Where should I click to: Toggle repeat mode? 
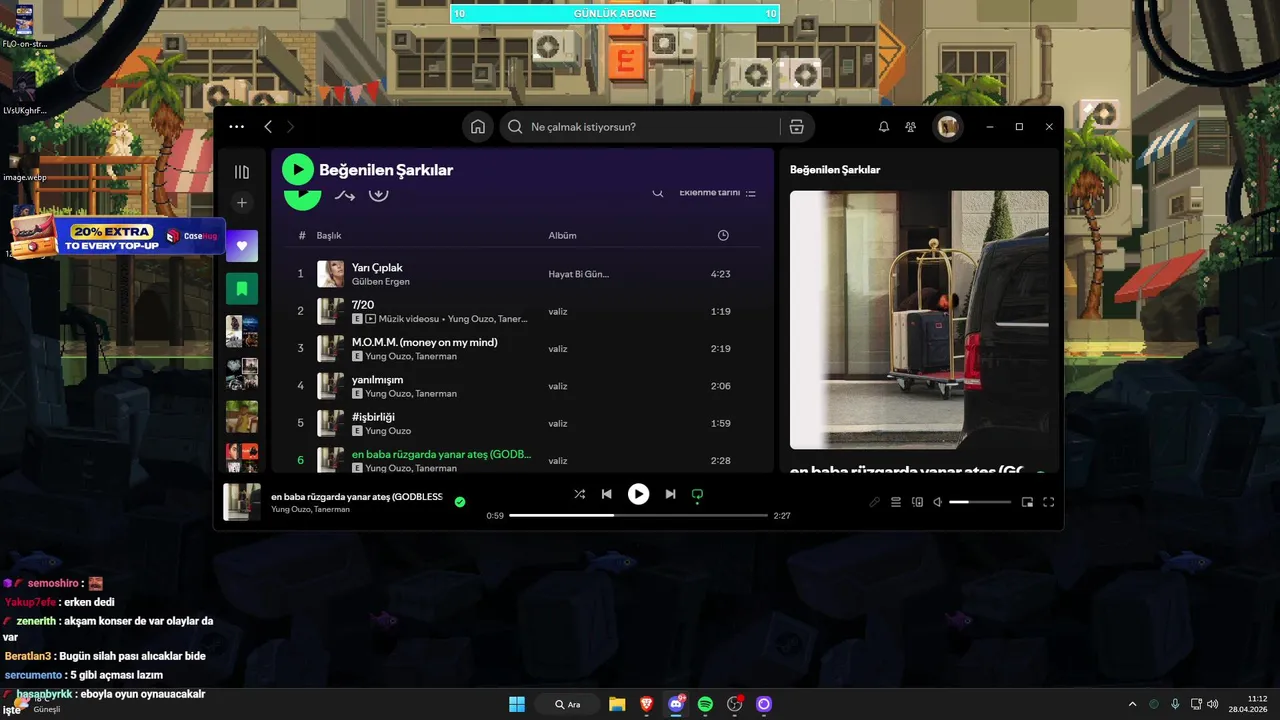click(697, 494)
